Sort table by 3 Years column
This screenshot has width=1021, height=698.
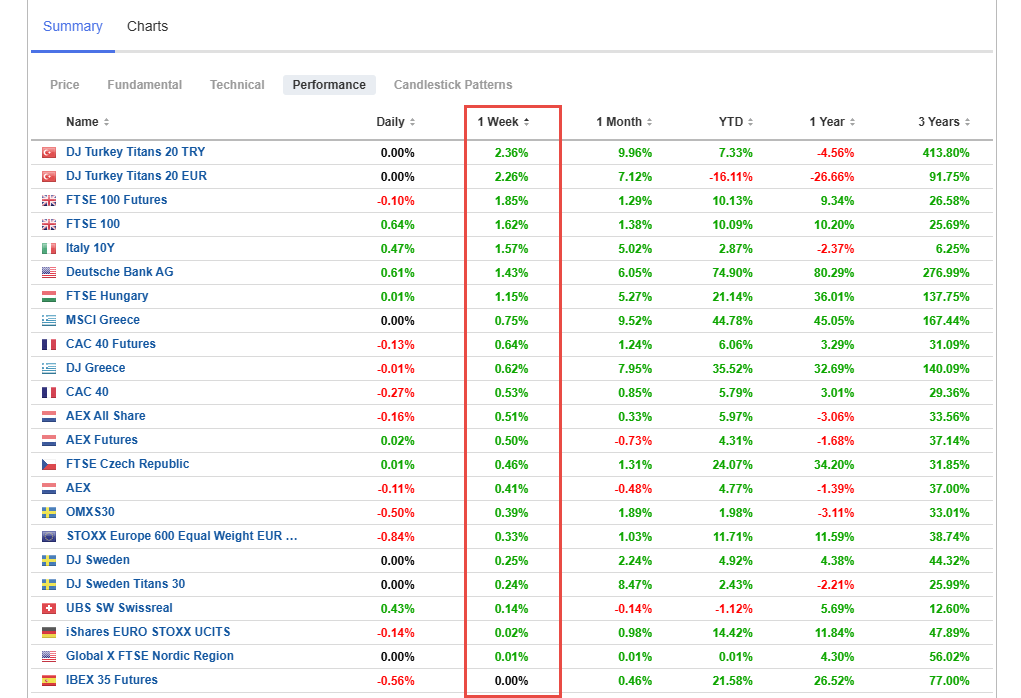(x=944, y=122)
